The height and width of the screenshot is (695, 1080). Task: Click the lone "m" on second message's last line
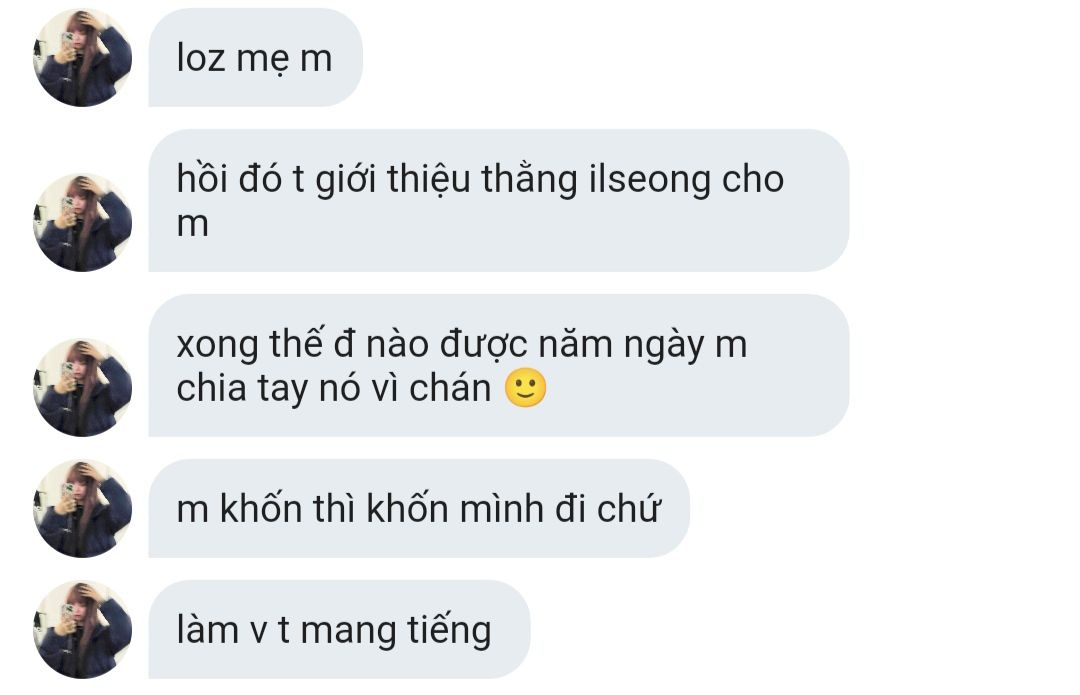192,225
